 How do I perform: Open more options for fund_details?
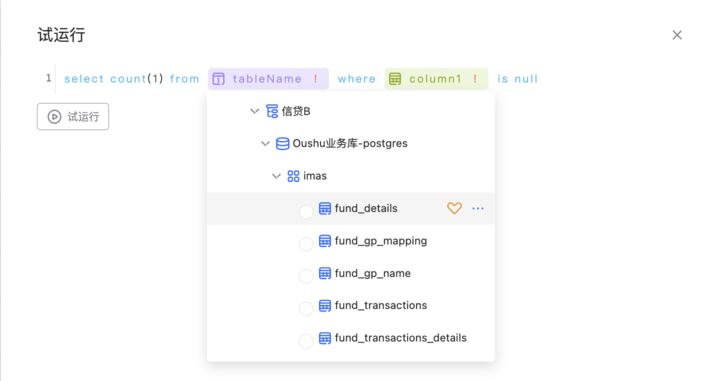tap(478, 208)
